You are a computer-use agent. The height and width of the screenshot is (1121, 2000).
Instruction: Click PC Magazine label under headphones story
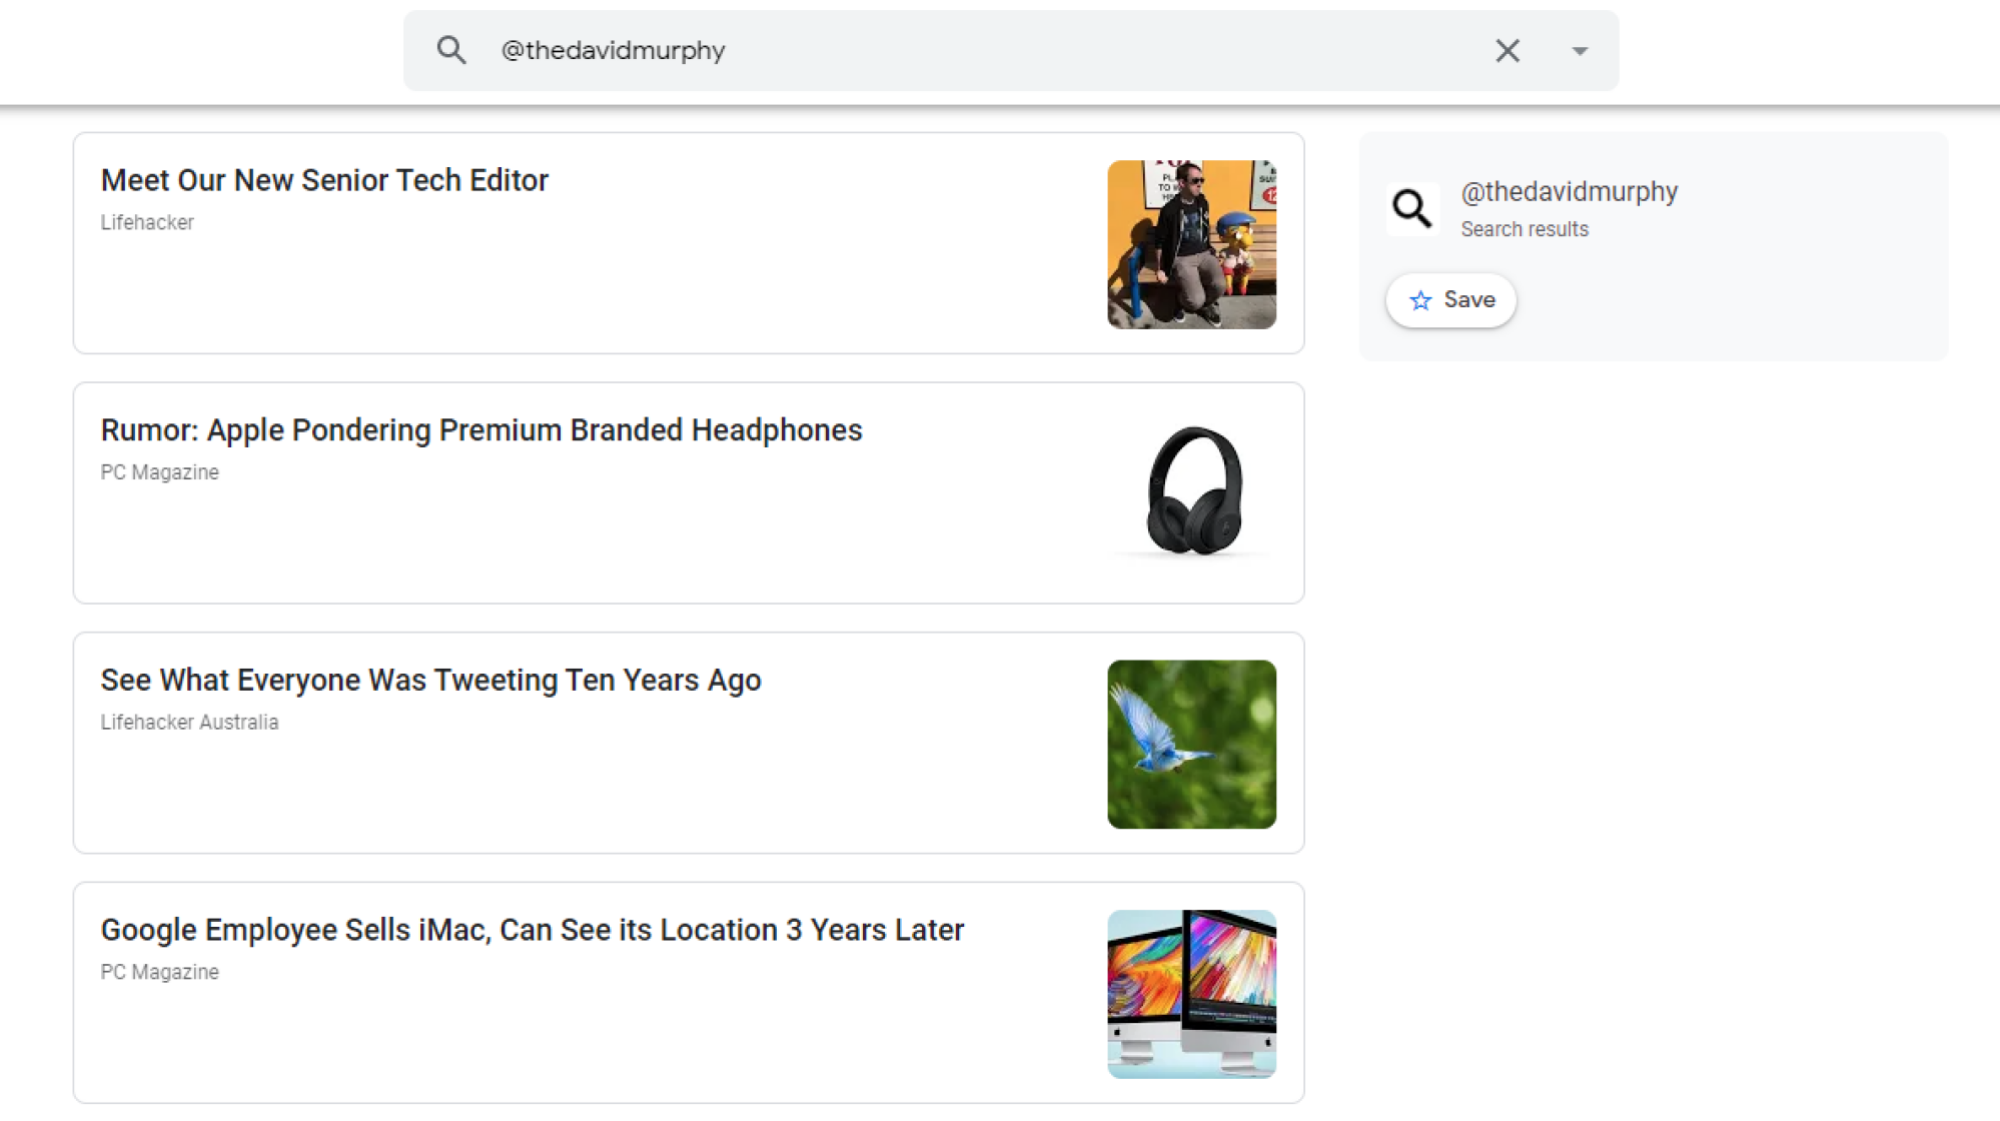click(159, 473)
